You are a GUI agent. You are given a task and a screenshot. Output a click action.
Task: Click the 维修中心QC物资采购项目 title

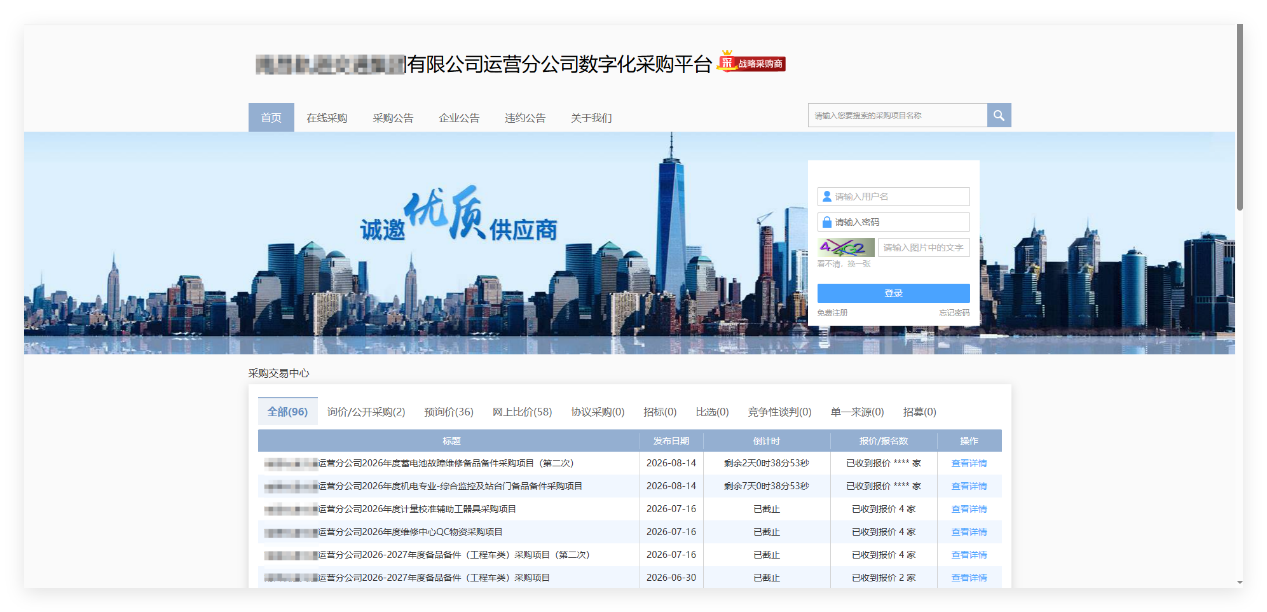pyautogui.click(x=384, y=532)
